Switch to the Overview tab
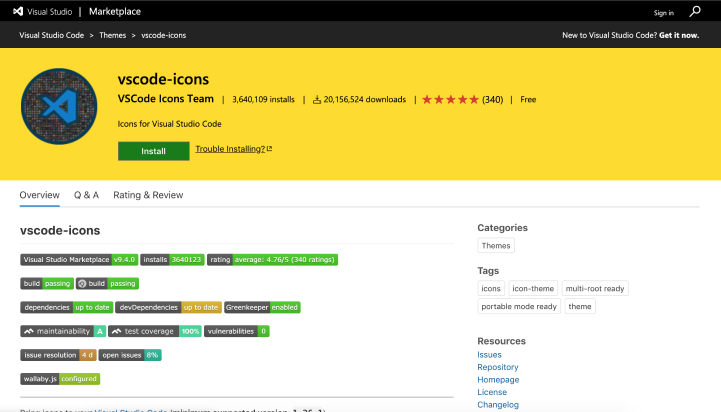This screenshot has height=412, width=721. click(x=40, y=195)
